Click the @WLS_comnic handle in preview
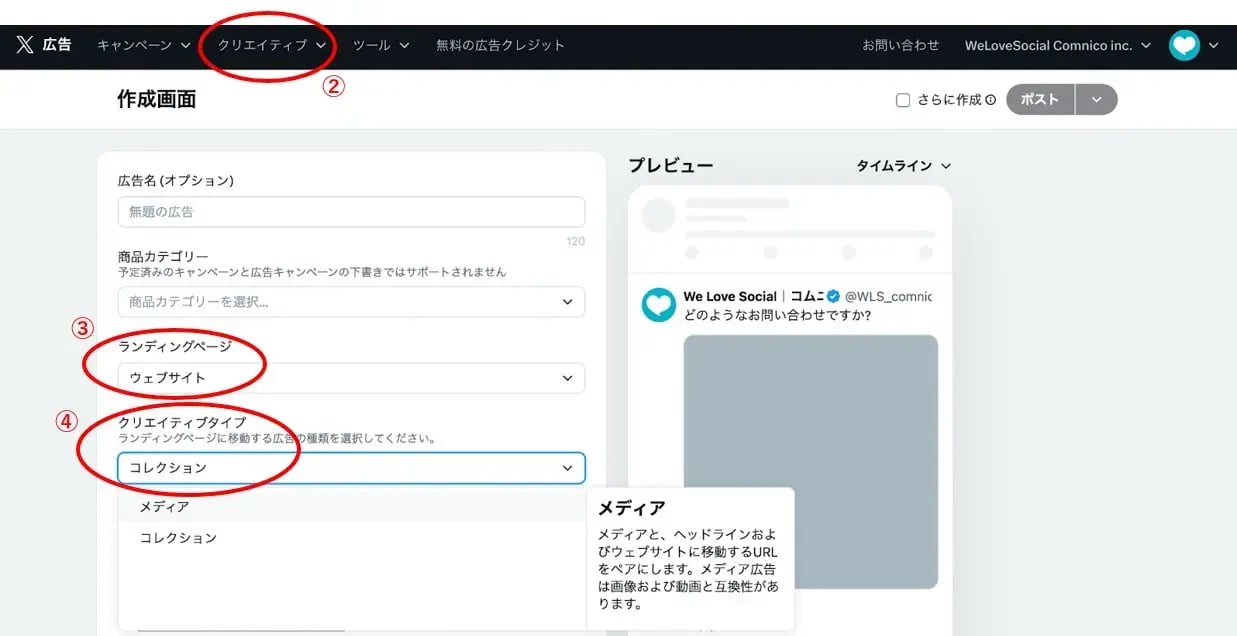The image size is (1237, 636). click(x=888, y=297)
